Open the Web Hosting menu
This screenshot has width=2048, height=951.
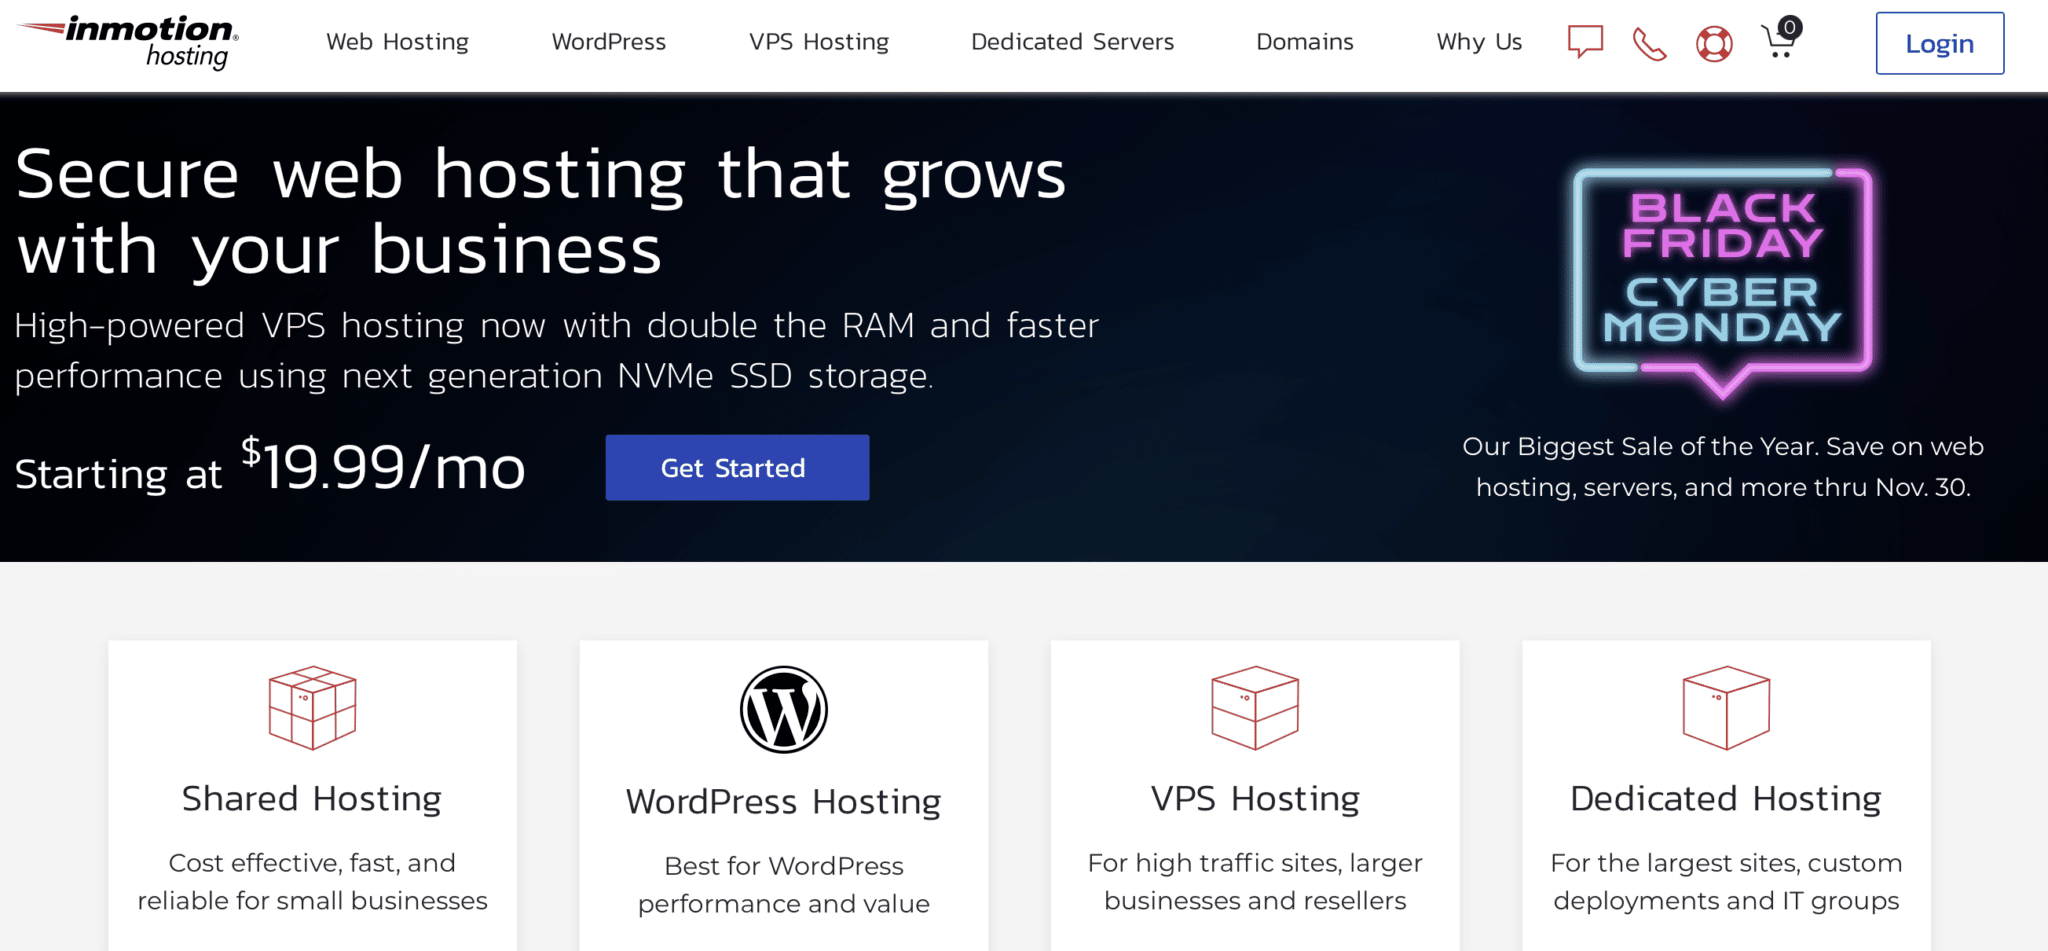pos(397,42)
